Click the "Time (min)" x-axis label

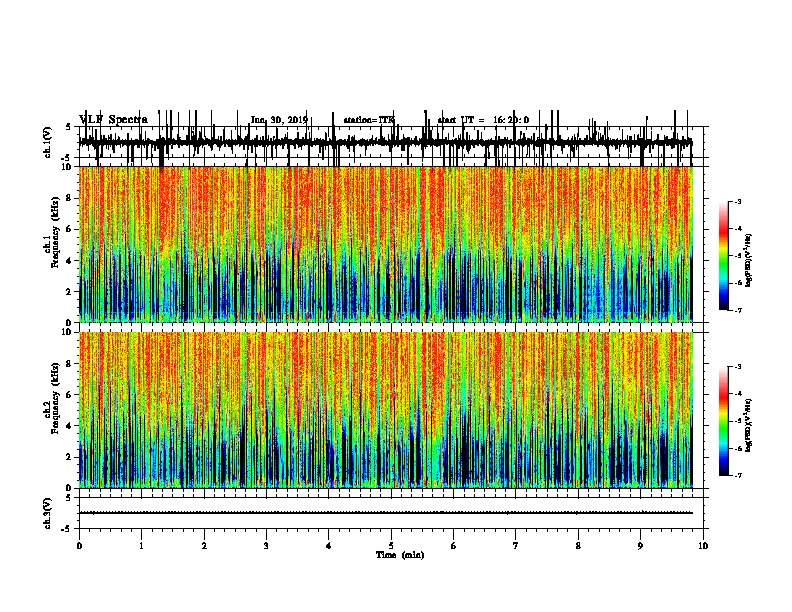(x=400, y=555)
